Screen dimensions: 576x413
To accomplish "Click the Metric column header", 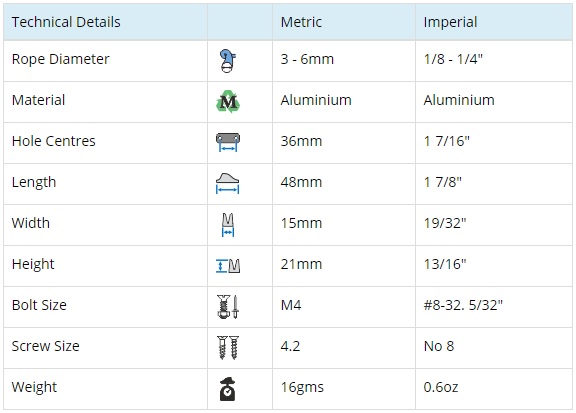I will click(301, 22).
